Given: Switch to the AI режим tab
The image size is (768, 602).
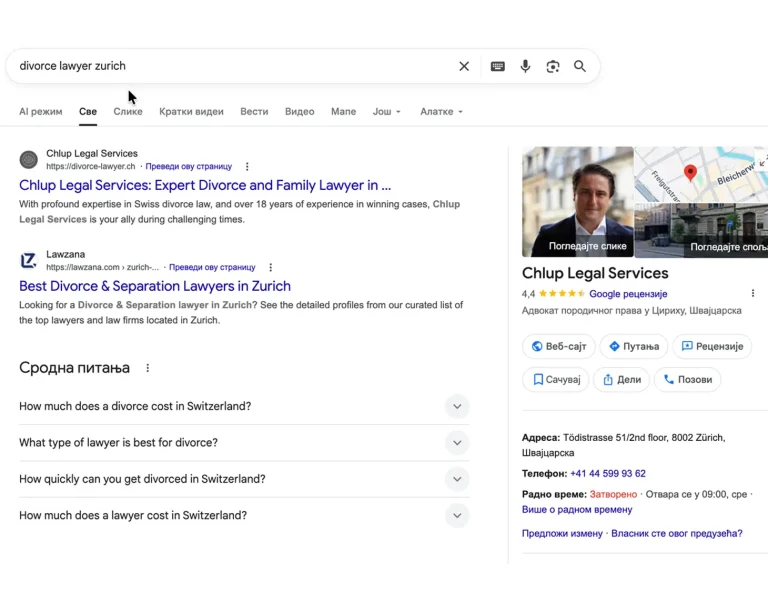Looking at the screenshot, I should coord(41,112).
